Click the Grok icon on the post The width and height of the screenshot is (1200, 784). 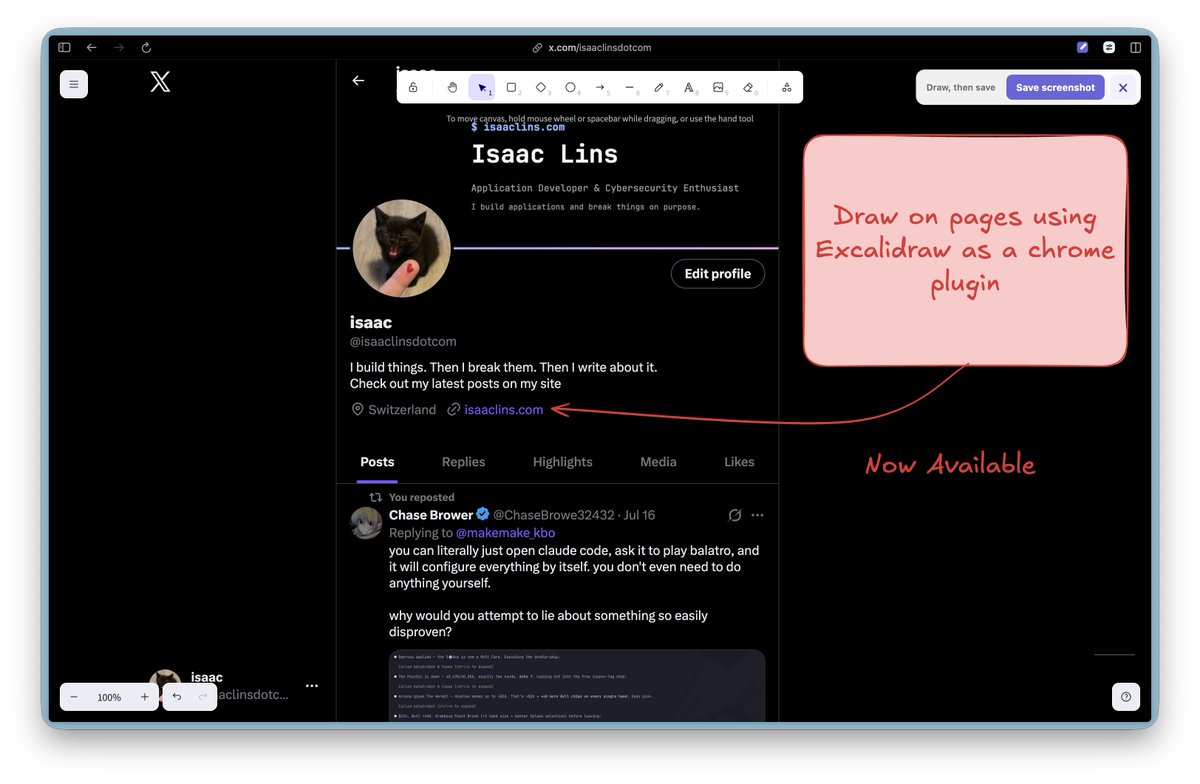[735, 515]
